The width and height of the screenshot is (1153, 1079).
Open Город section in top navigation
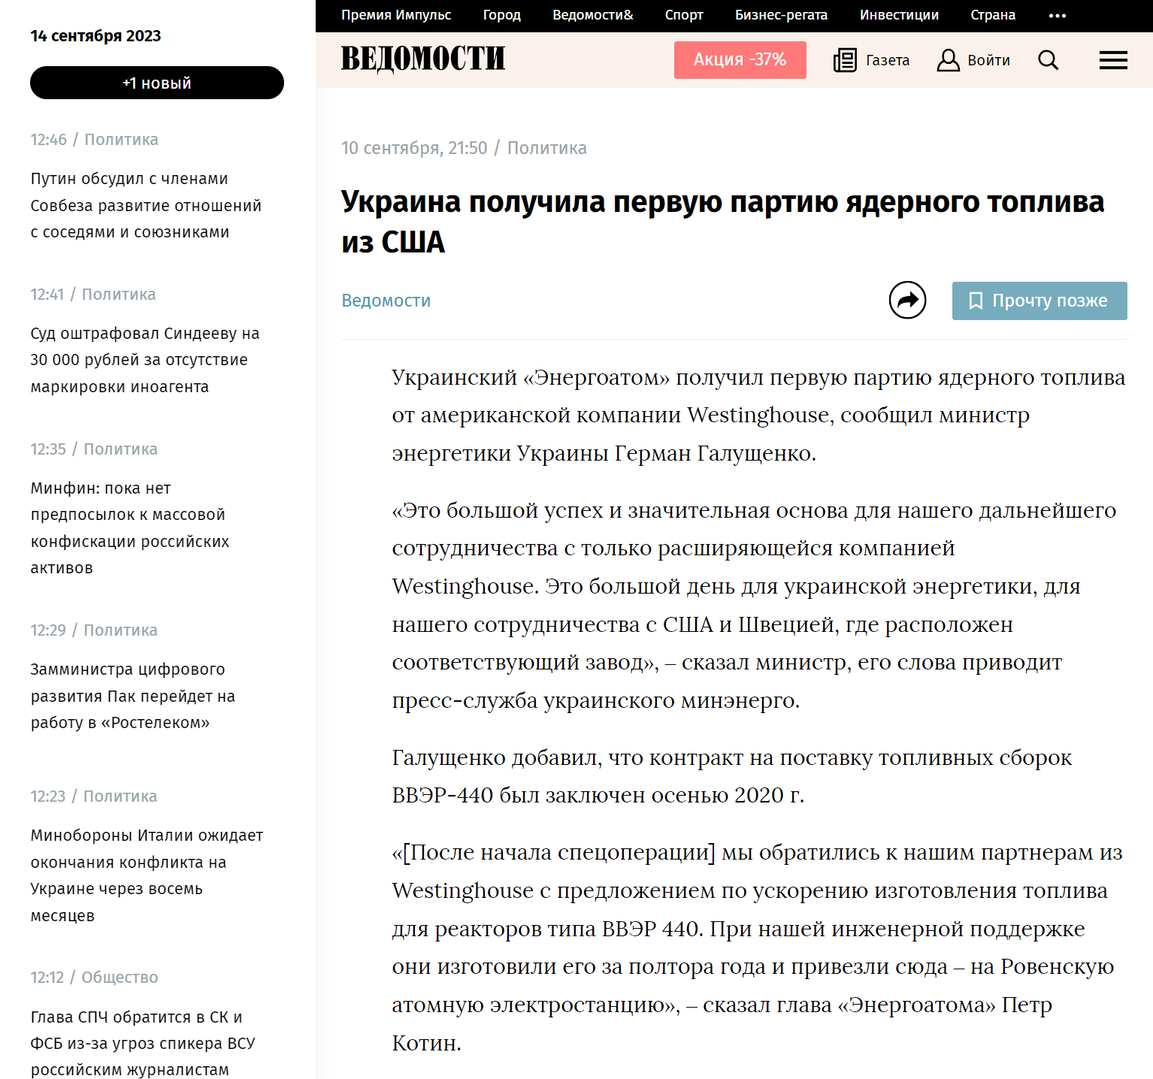click(x=501, y=15)
